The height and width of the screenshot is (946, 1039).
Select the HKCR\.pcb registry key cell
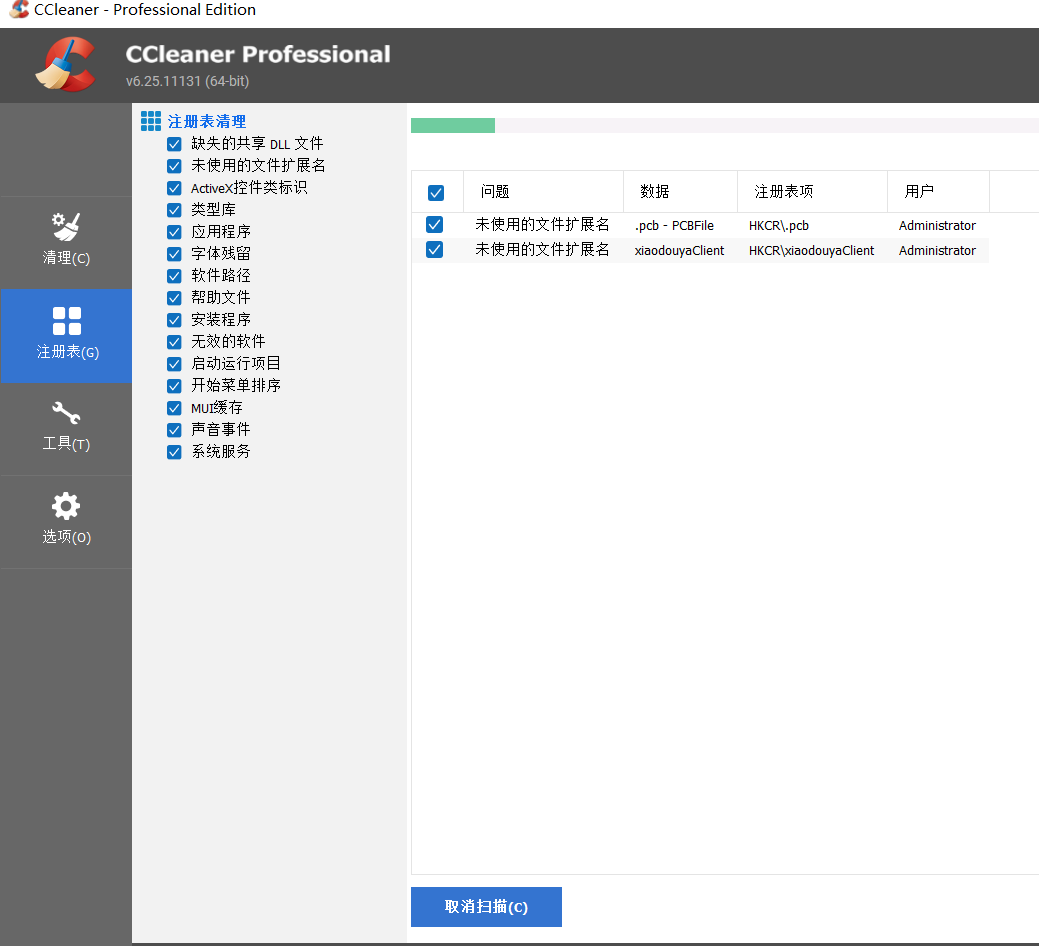(779, 225)
